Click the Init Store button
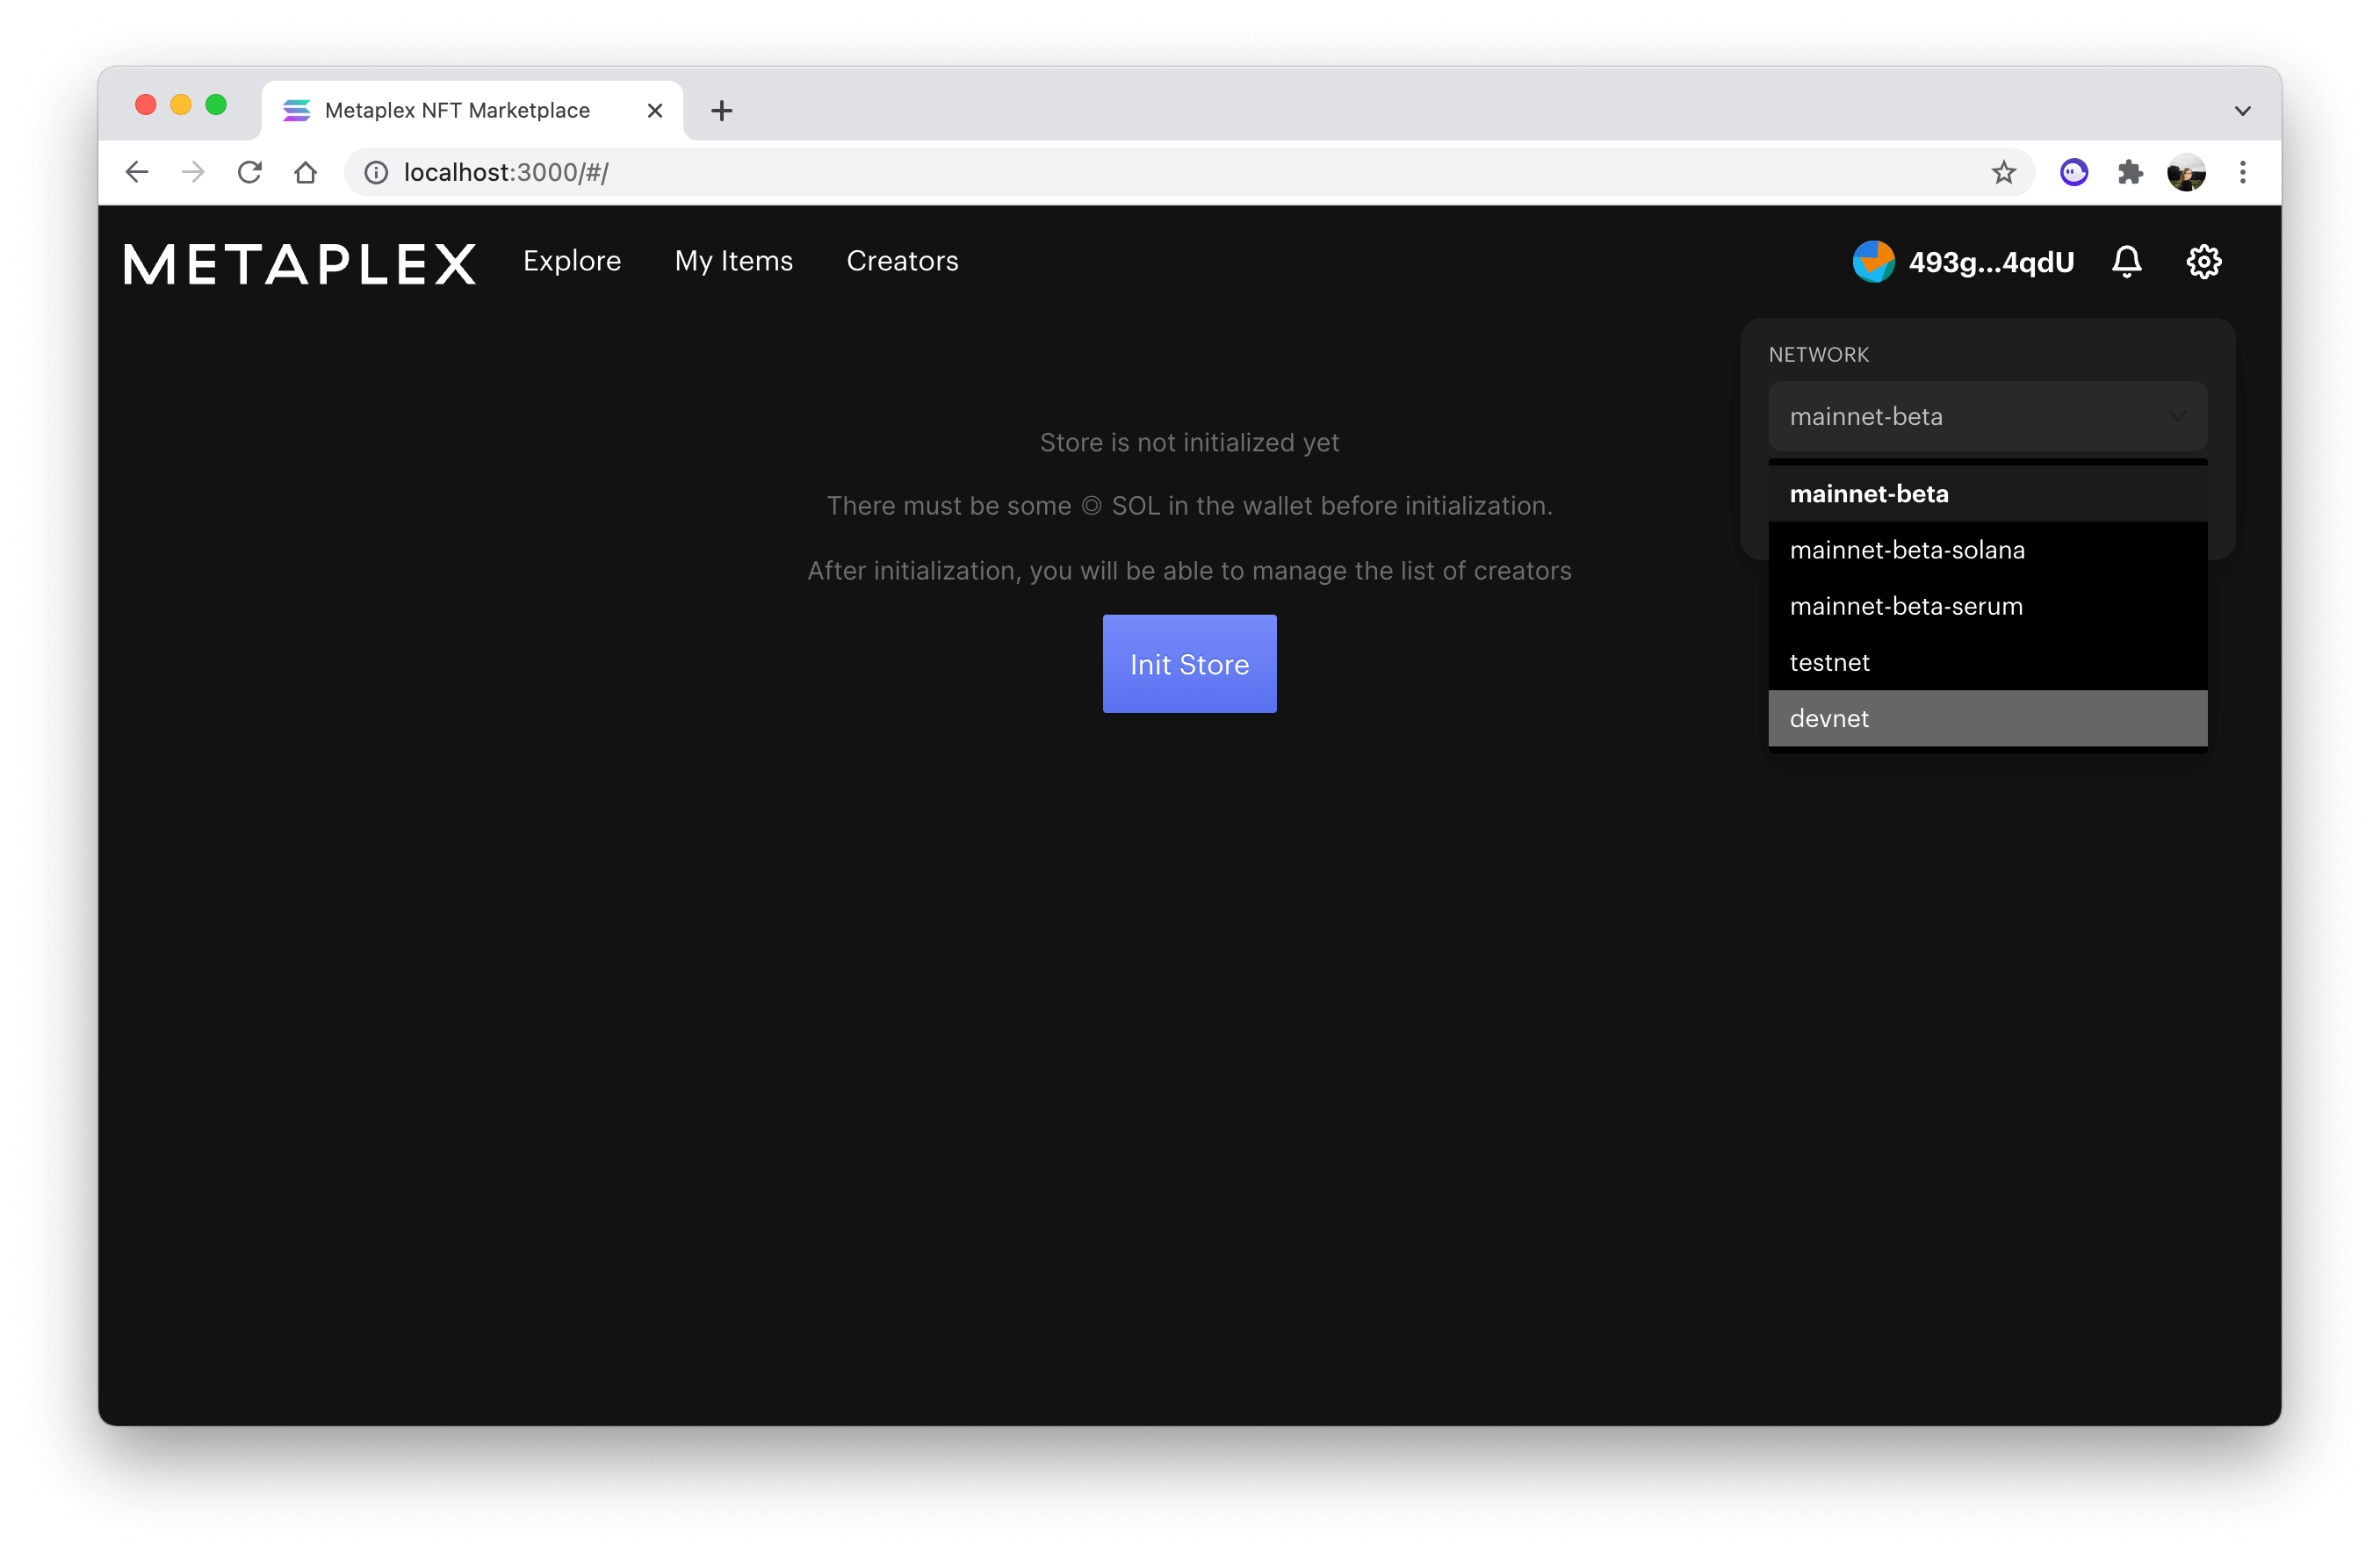 1189,663
